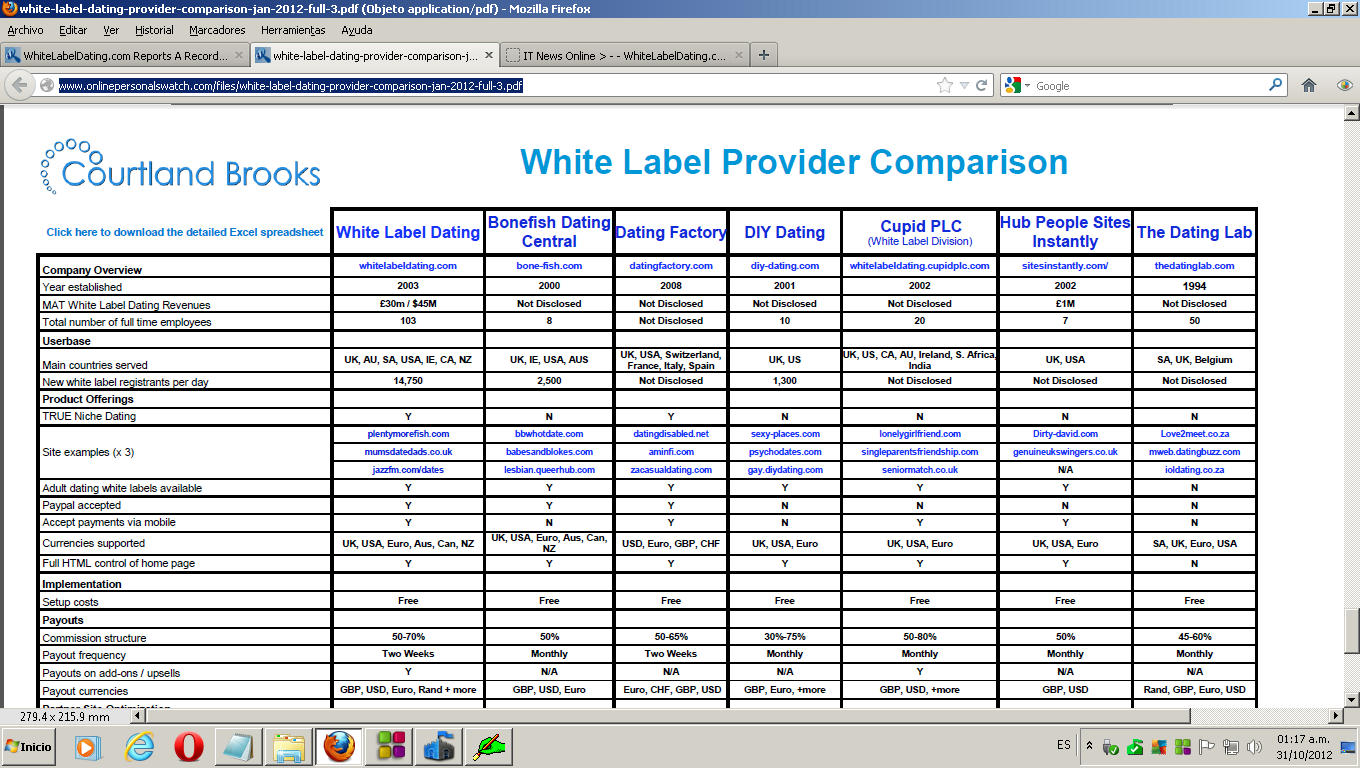This screenshot has height=768, width=1360.
Task: Open the bone-fish.com link
Action: 549,266
